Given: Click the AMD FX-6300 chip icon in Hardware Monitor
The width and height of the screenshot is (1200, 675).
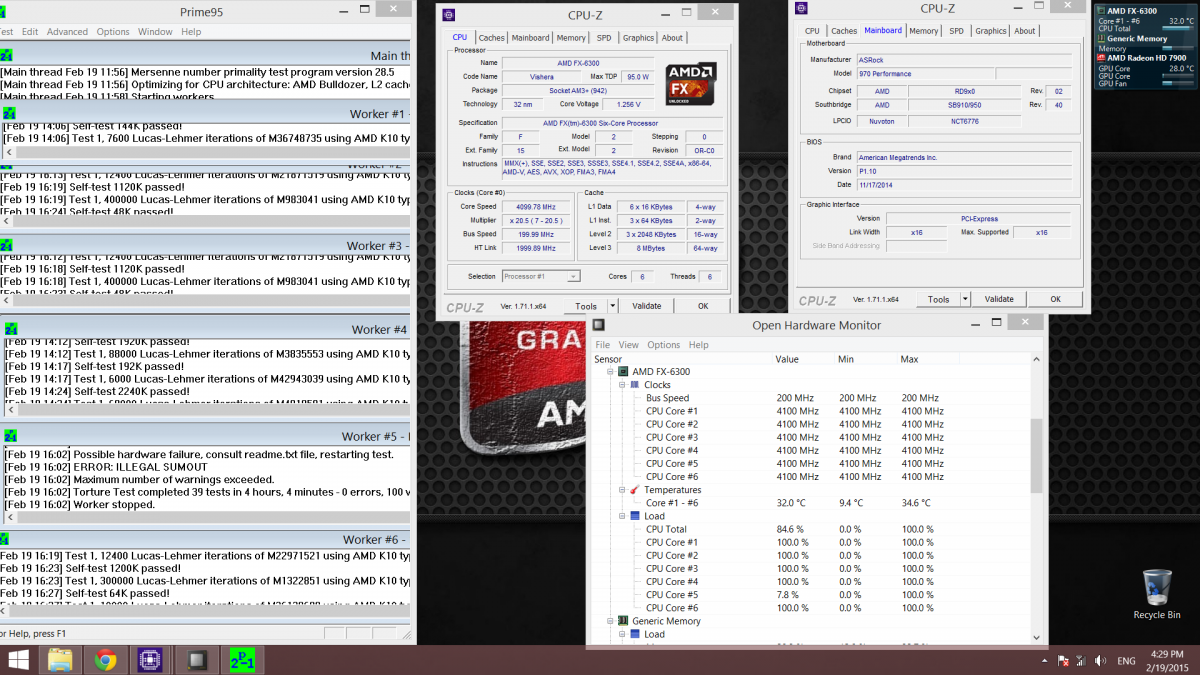Looking at the screenshot, I should click(622, 372).
